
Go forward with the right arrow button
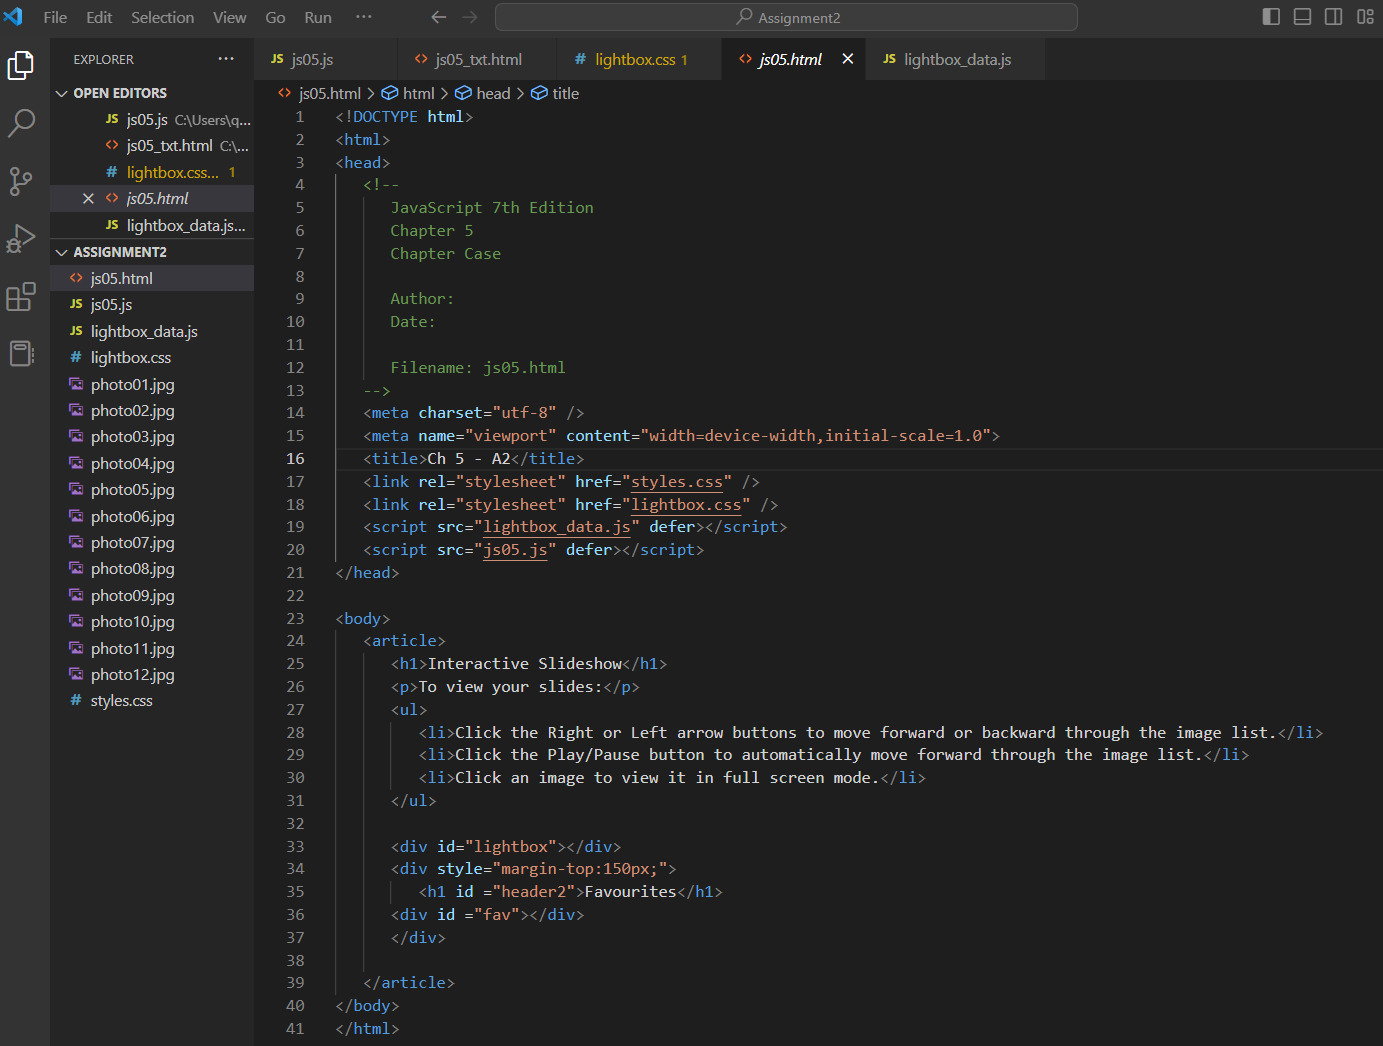tap(470, 17)
